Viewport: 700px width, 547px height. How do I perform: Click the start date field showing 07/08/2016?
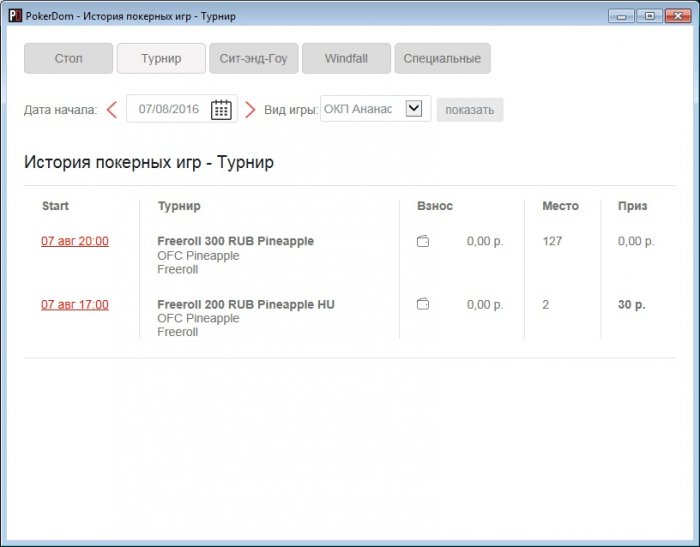[x=169, y=110]
